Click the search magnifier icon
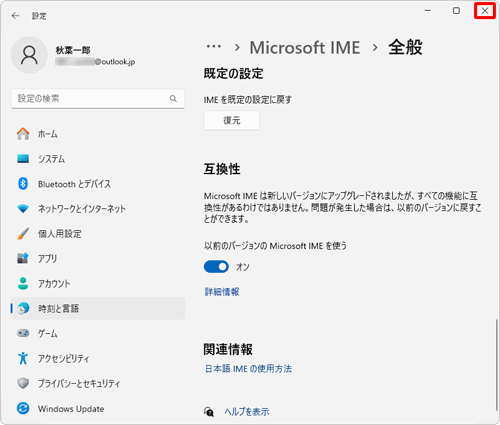This screenshot has width=500, height=425. coord(173,98)
